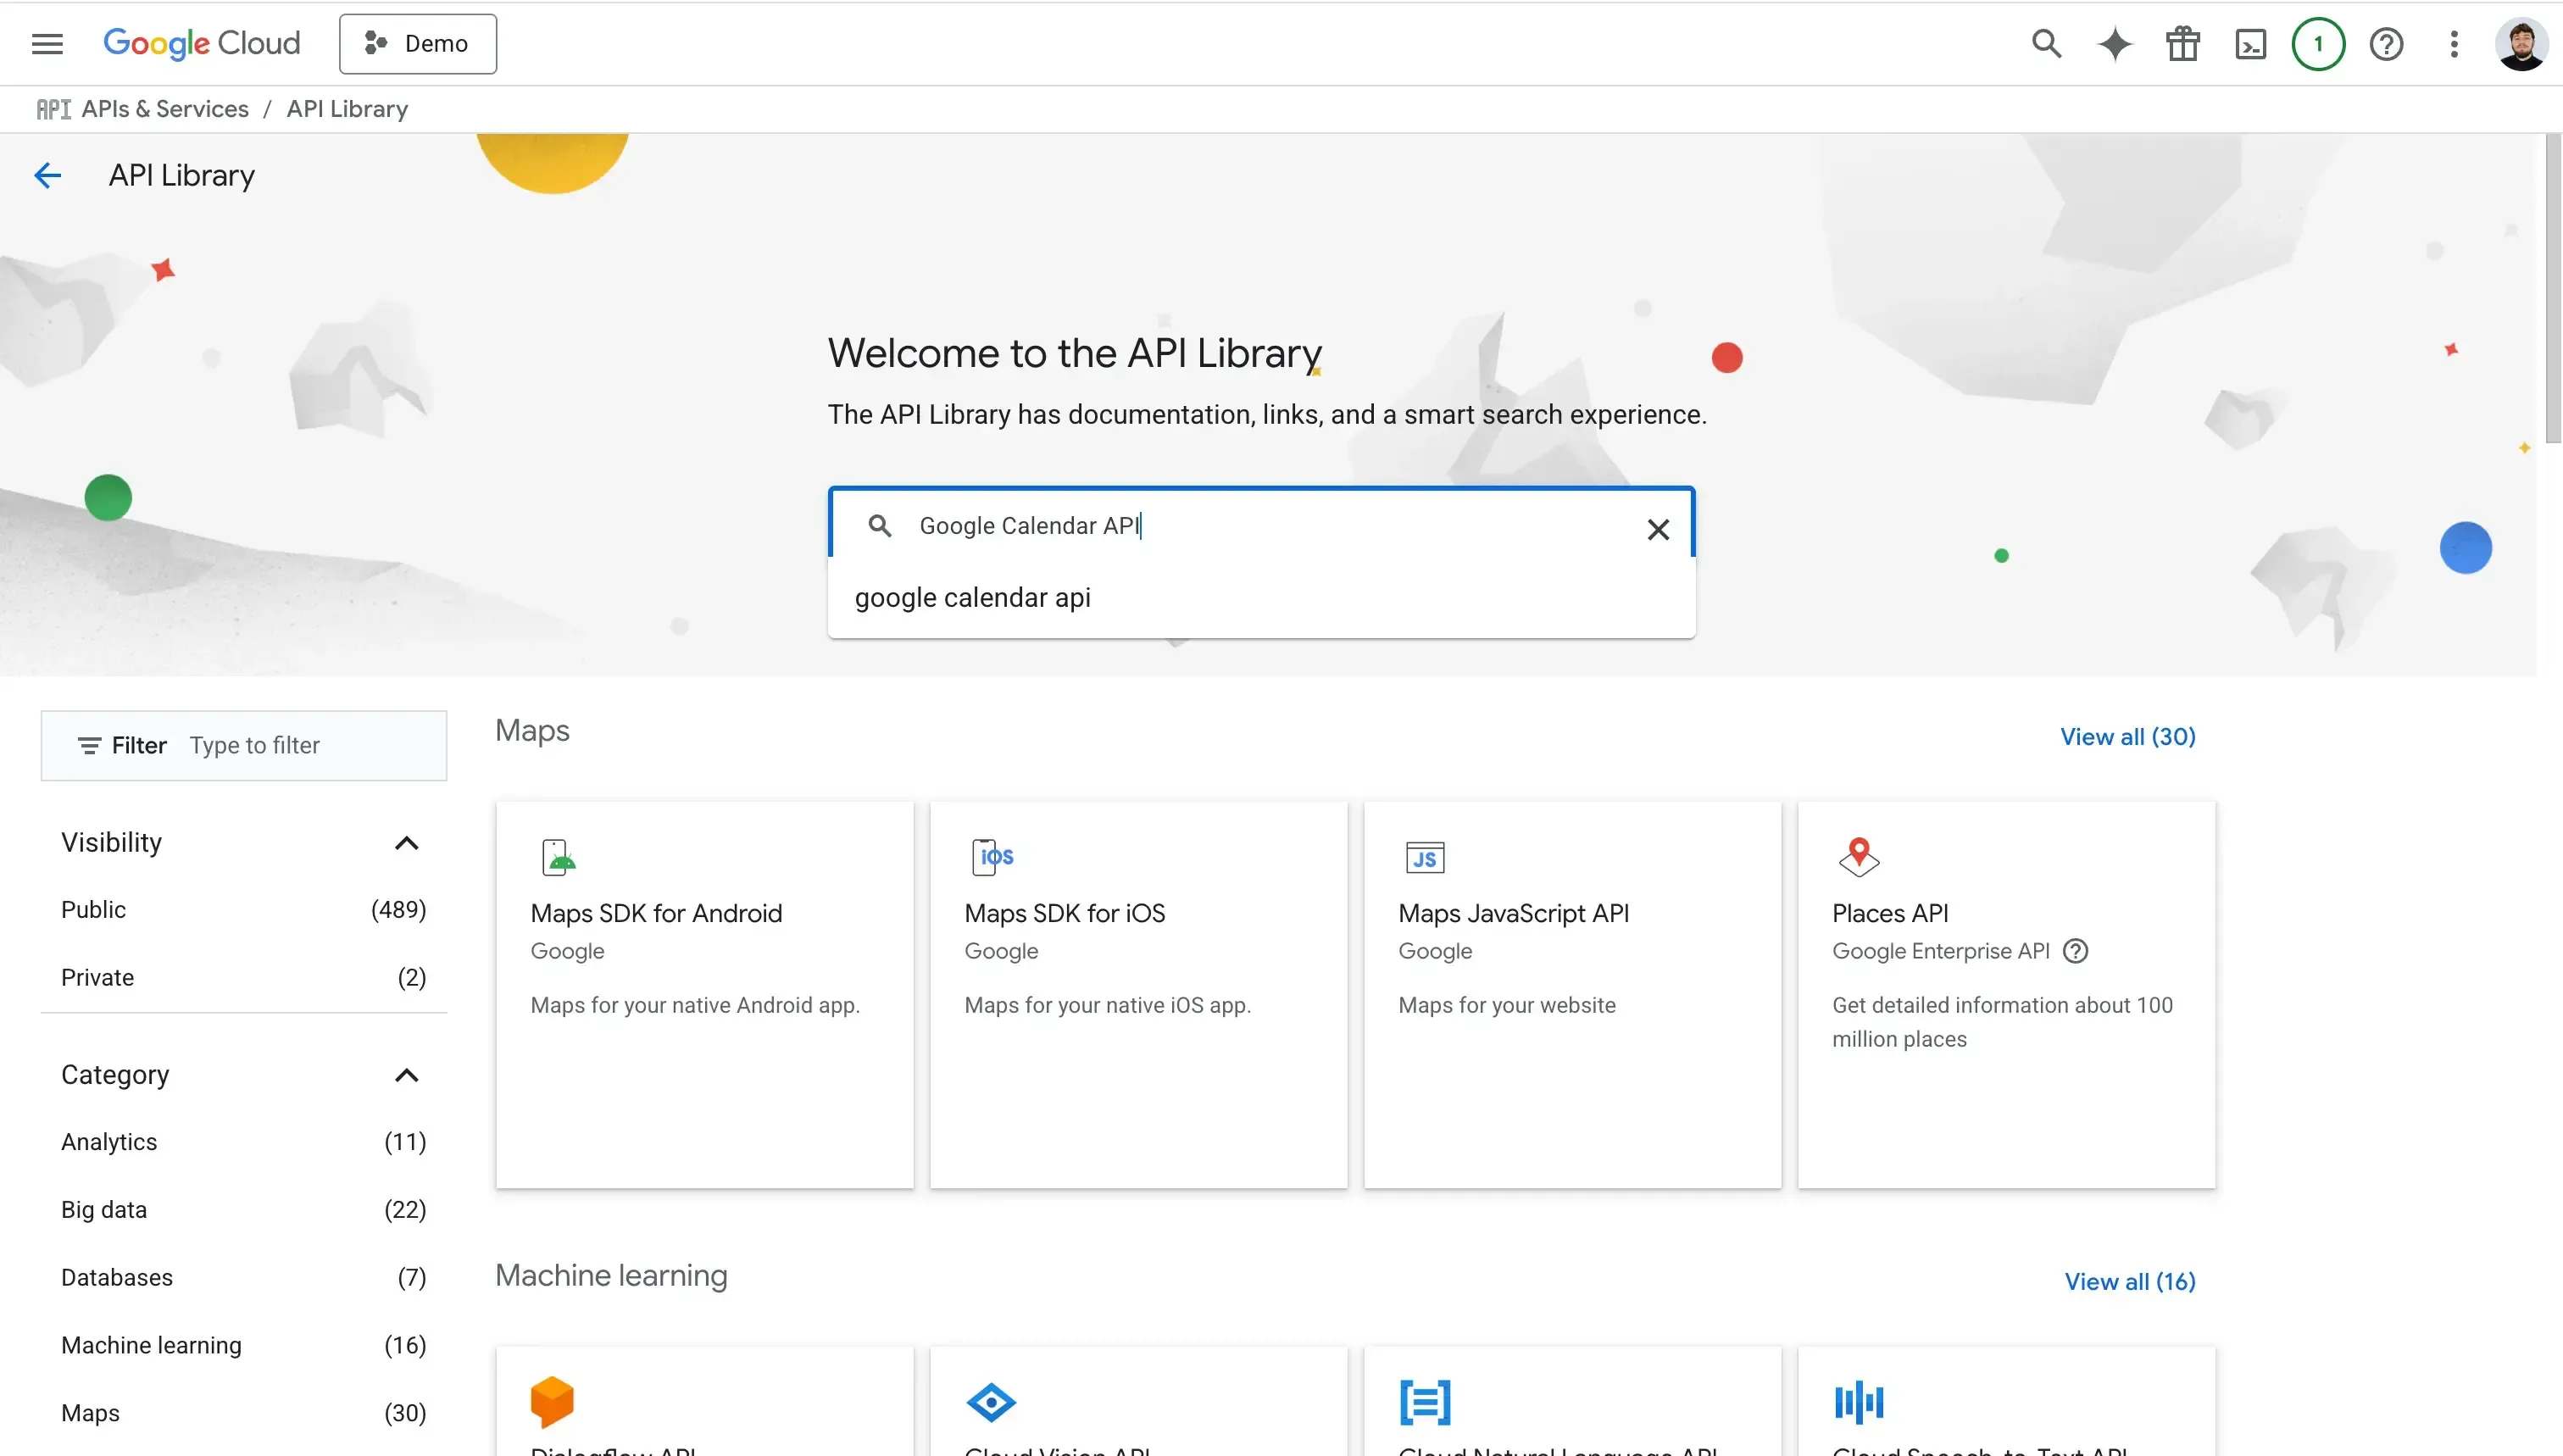2563x1456 pixels.
Task: Click 'Maps for your website' description
Action: [x=1506, y=1005]
